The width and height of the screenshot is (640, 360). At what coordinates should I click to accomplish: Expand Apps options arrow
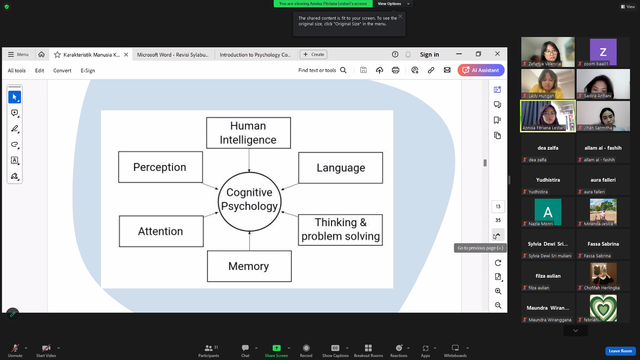(435, 348)
